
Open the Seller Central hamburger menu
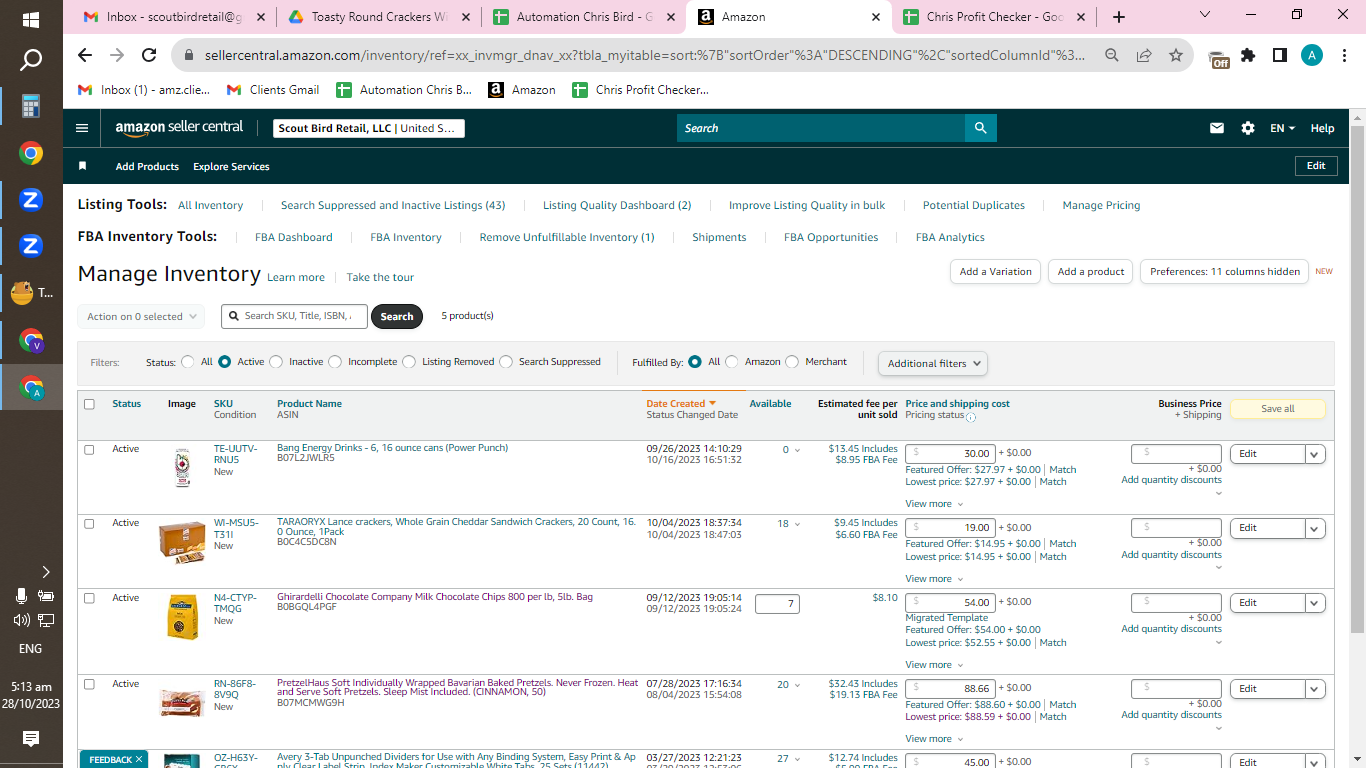[x=82, y=128]
